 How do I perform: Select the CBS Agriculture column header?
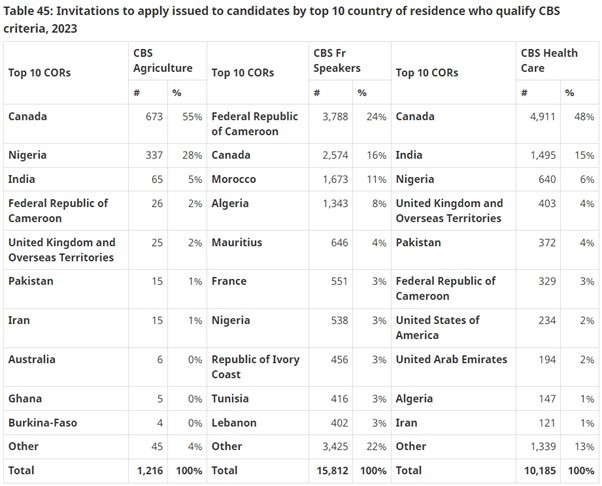click(x=163, y=61)
